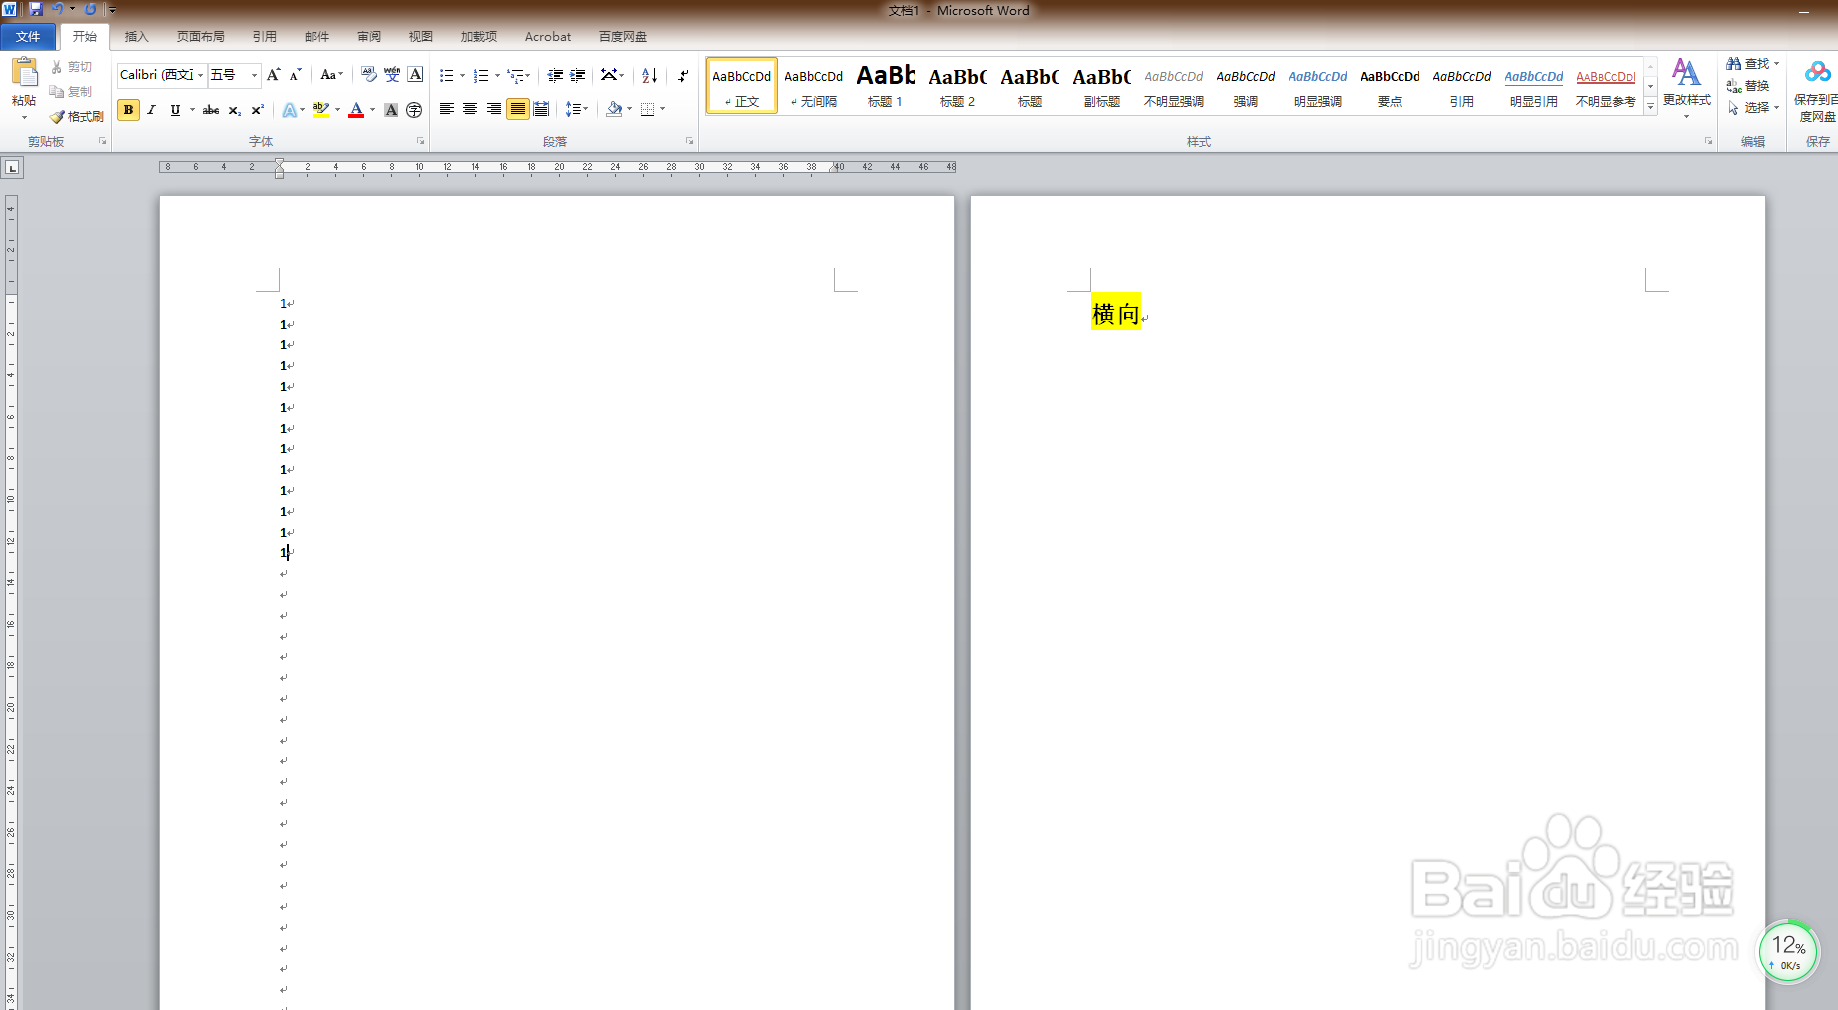Image resolution: width=1838 pixels, height=1010 pixels.
Task: Apply the yellow text highlight color
Action: pos(320,110)
